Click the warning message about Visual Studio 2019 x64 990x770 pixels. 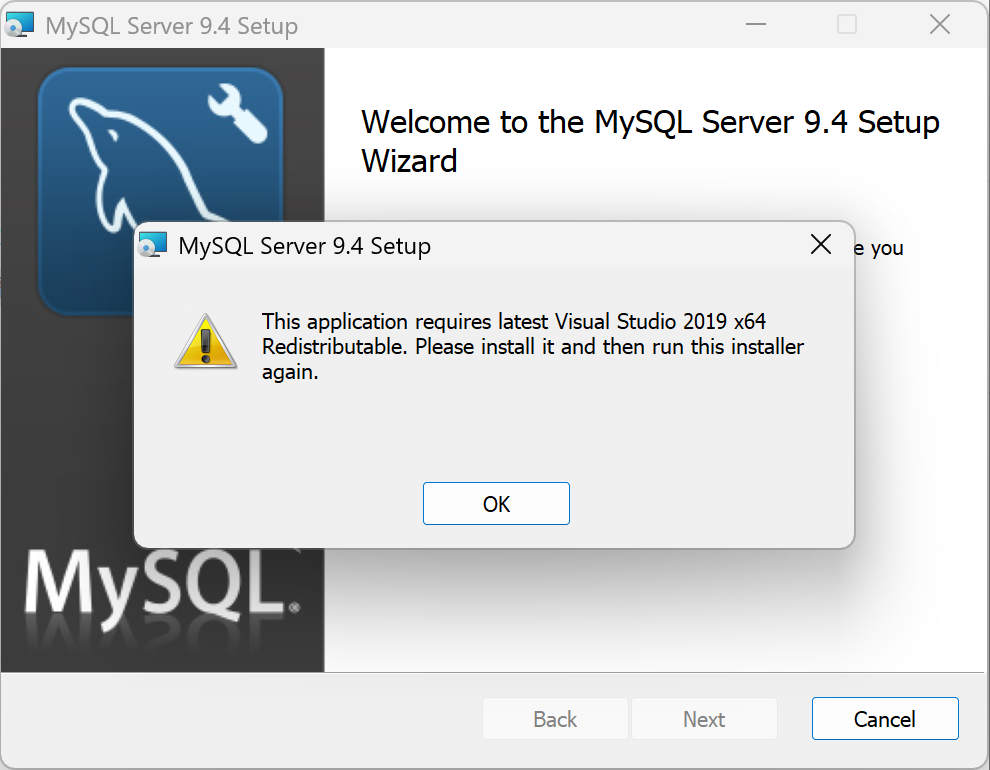pos(533,346)
